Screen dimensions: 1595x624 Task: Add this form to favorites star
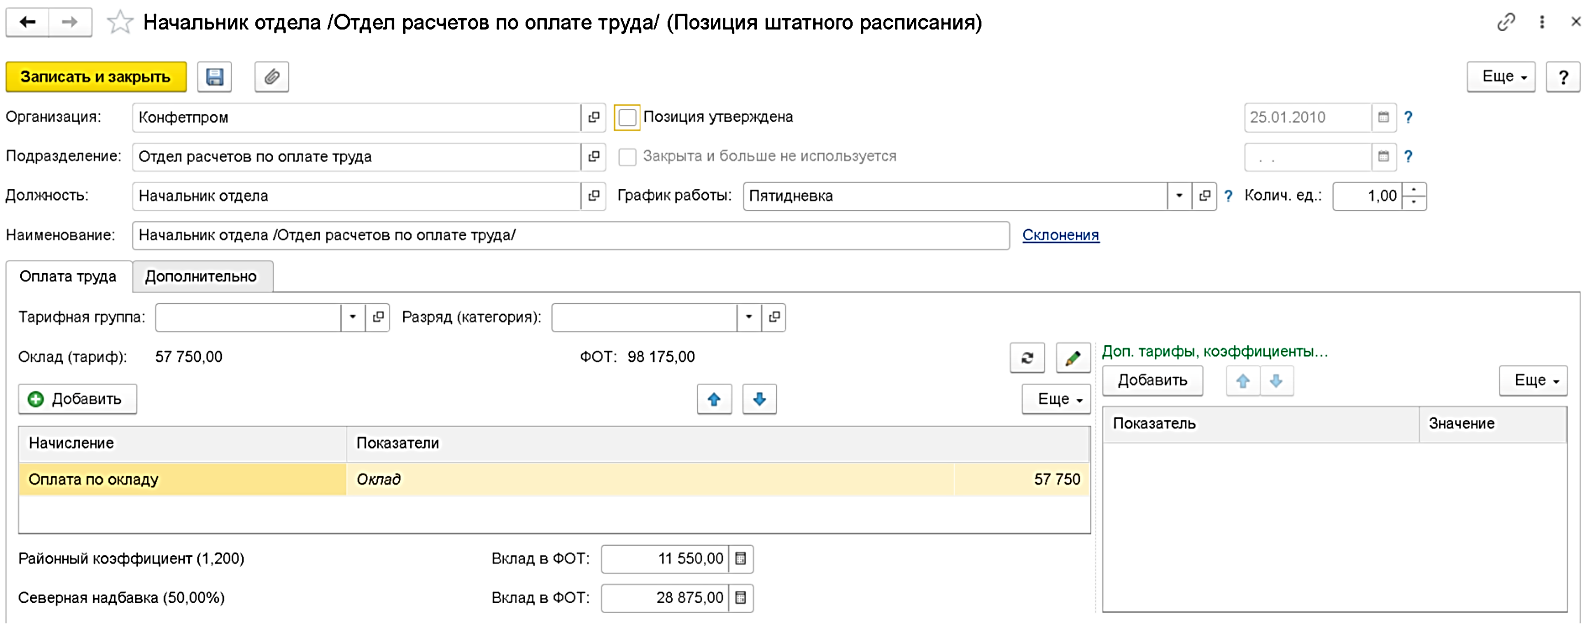click(120, 22)
